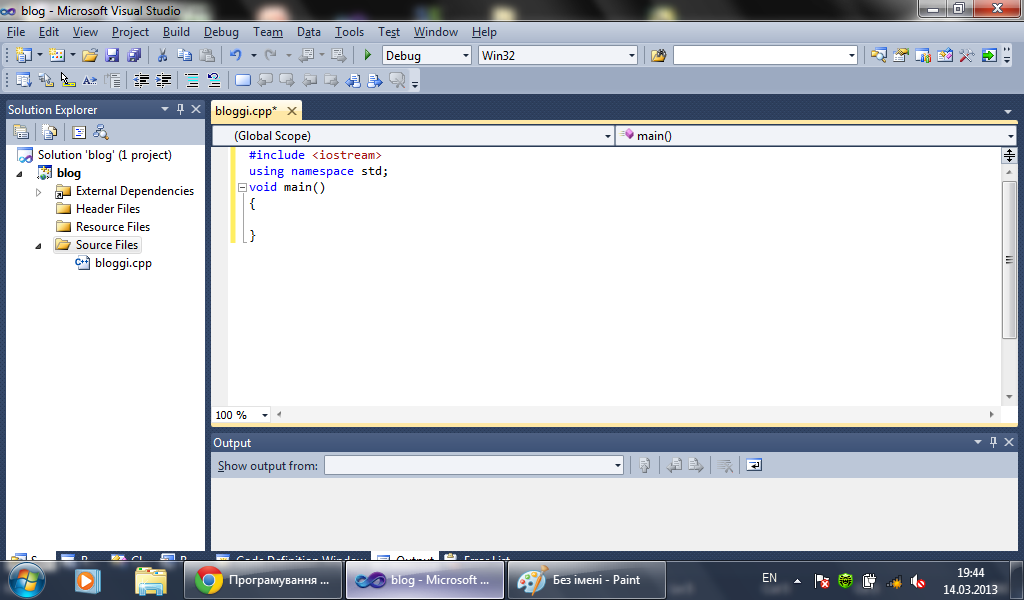Uncomment the selected lines icon
The image size is (1024, 600).
(214, 80)
